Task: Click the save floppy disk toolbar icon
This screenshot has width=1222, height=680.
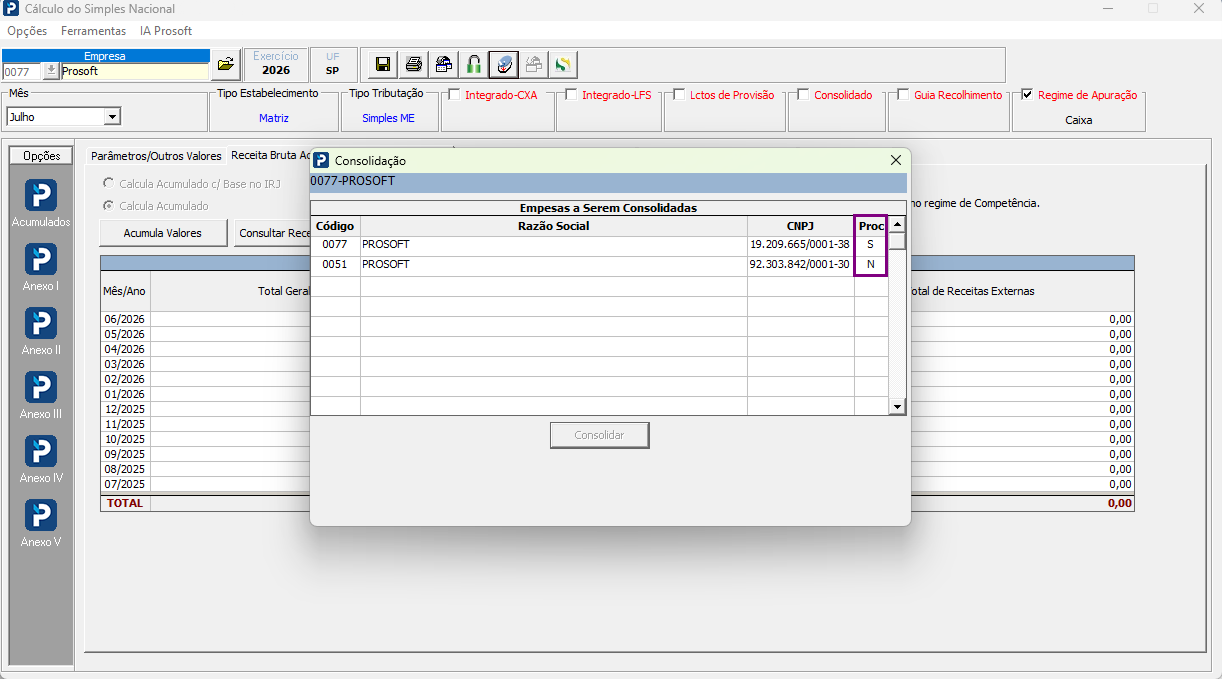Action: (x=382, y=65)
